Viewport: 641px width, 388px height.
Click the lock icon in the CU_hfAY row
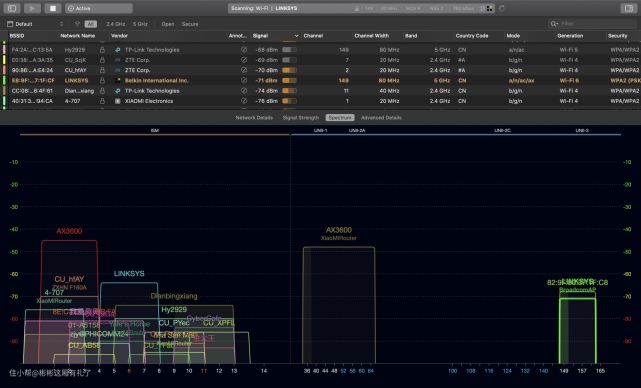pyautogui.click(x=102, y=70)
